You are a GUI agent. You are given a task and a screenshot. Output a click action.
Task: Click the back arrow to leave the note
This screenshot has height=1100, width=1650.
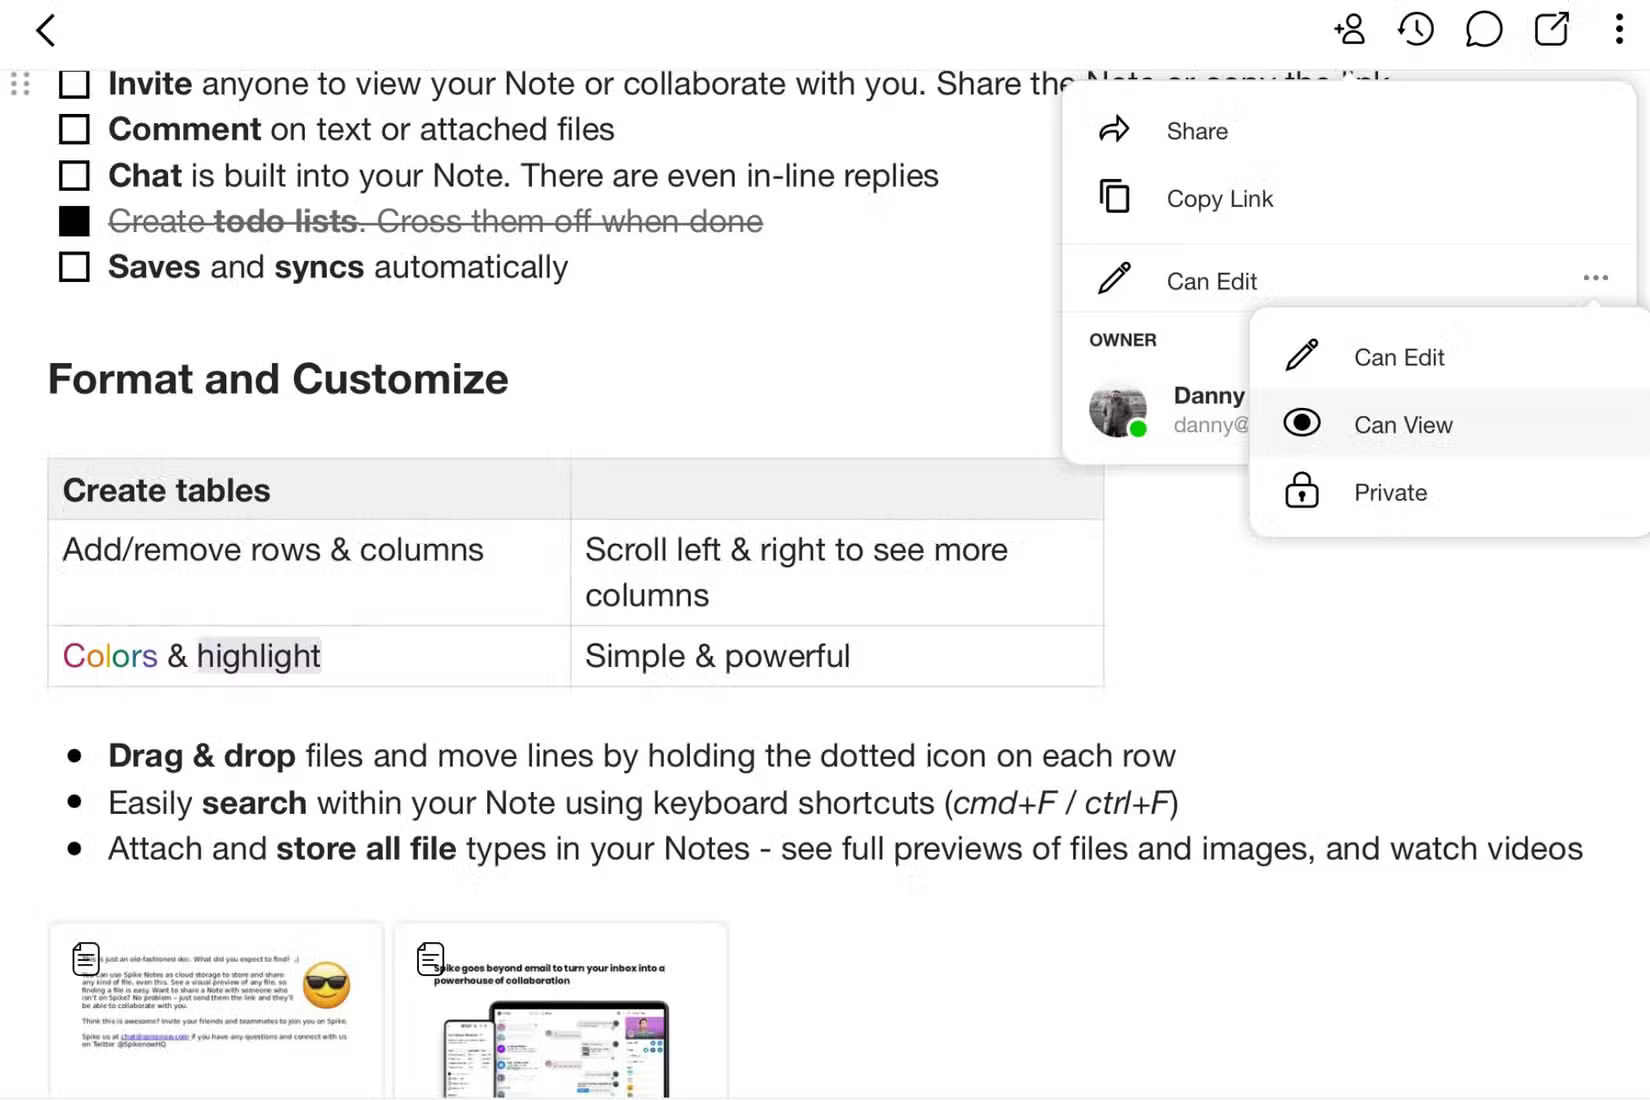point(46,30)
